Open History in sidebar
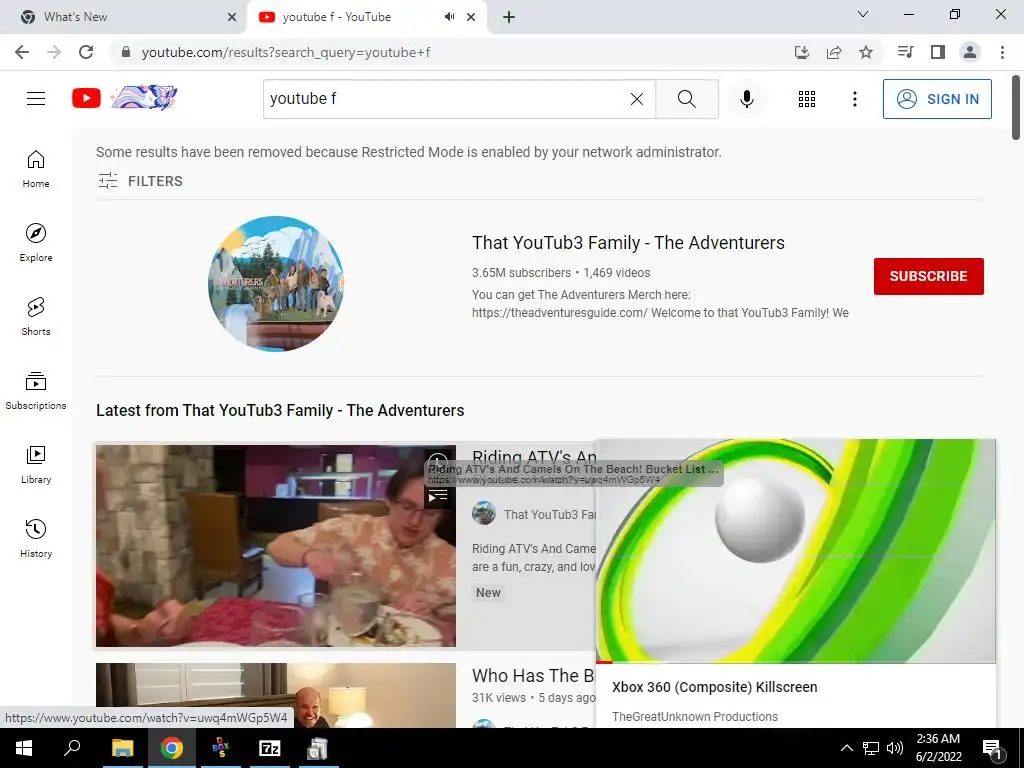 click(36, 538)
